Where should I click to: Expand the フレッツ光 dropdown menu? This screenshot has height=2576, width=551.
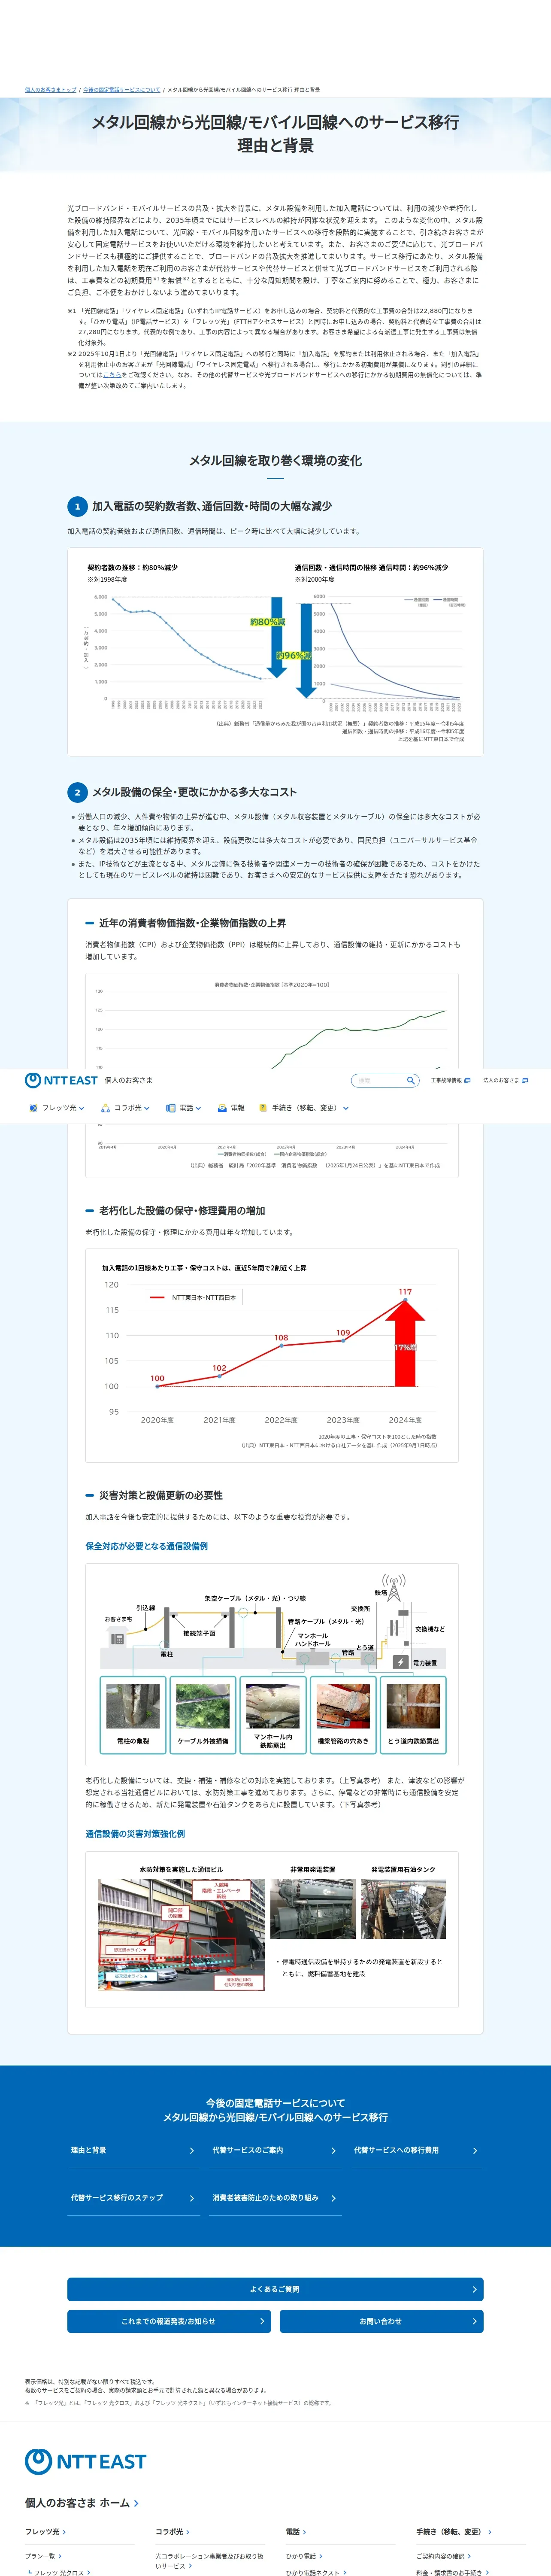point(57,1108)
